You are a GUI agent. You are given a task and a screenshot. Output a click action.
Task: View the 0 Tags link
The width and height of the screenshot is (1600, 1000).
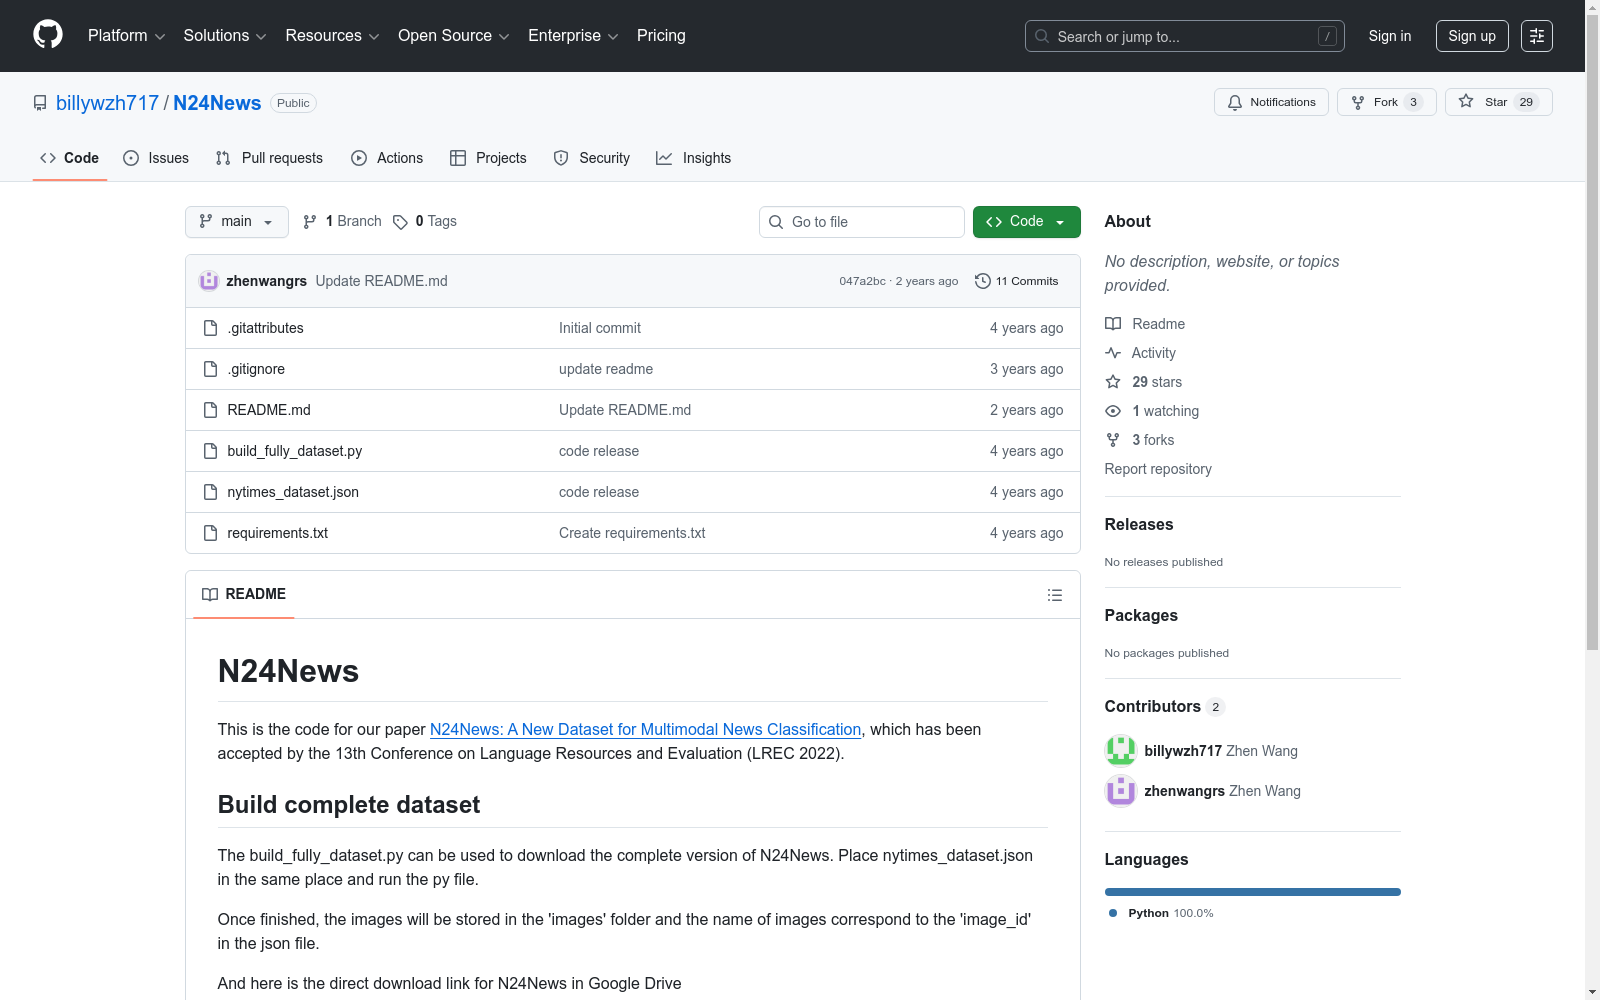click(425, 222)
